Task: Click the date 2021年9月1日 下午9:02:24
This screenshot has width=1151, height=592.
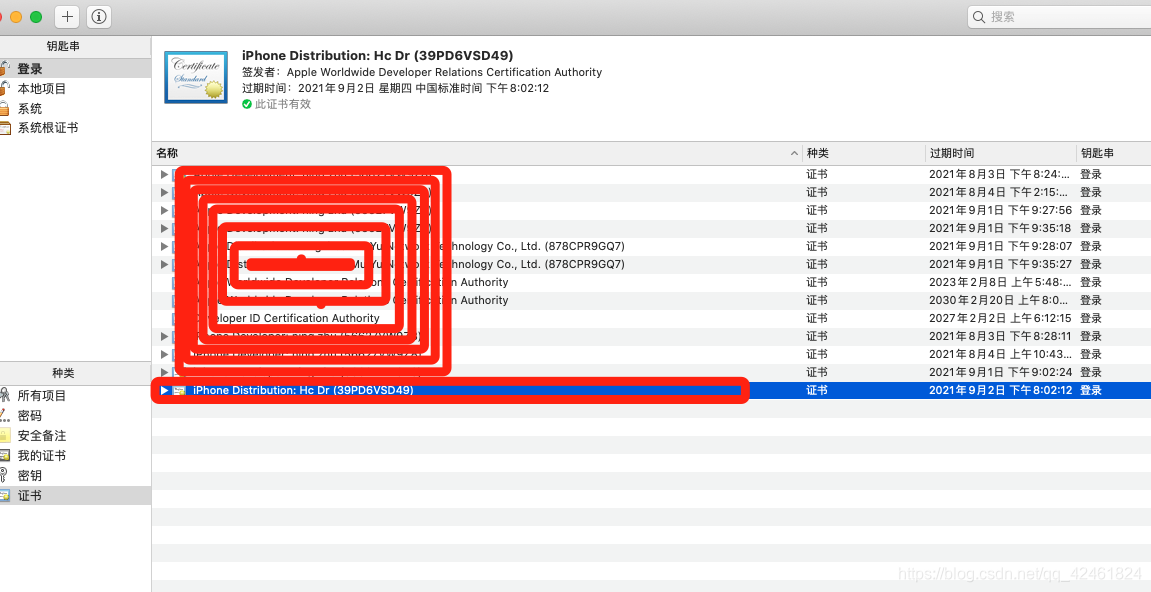Action: 1001,372
